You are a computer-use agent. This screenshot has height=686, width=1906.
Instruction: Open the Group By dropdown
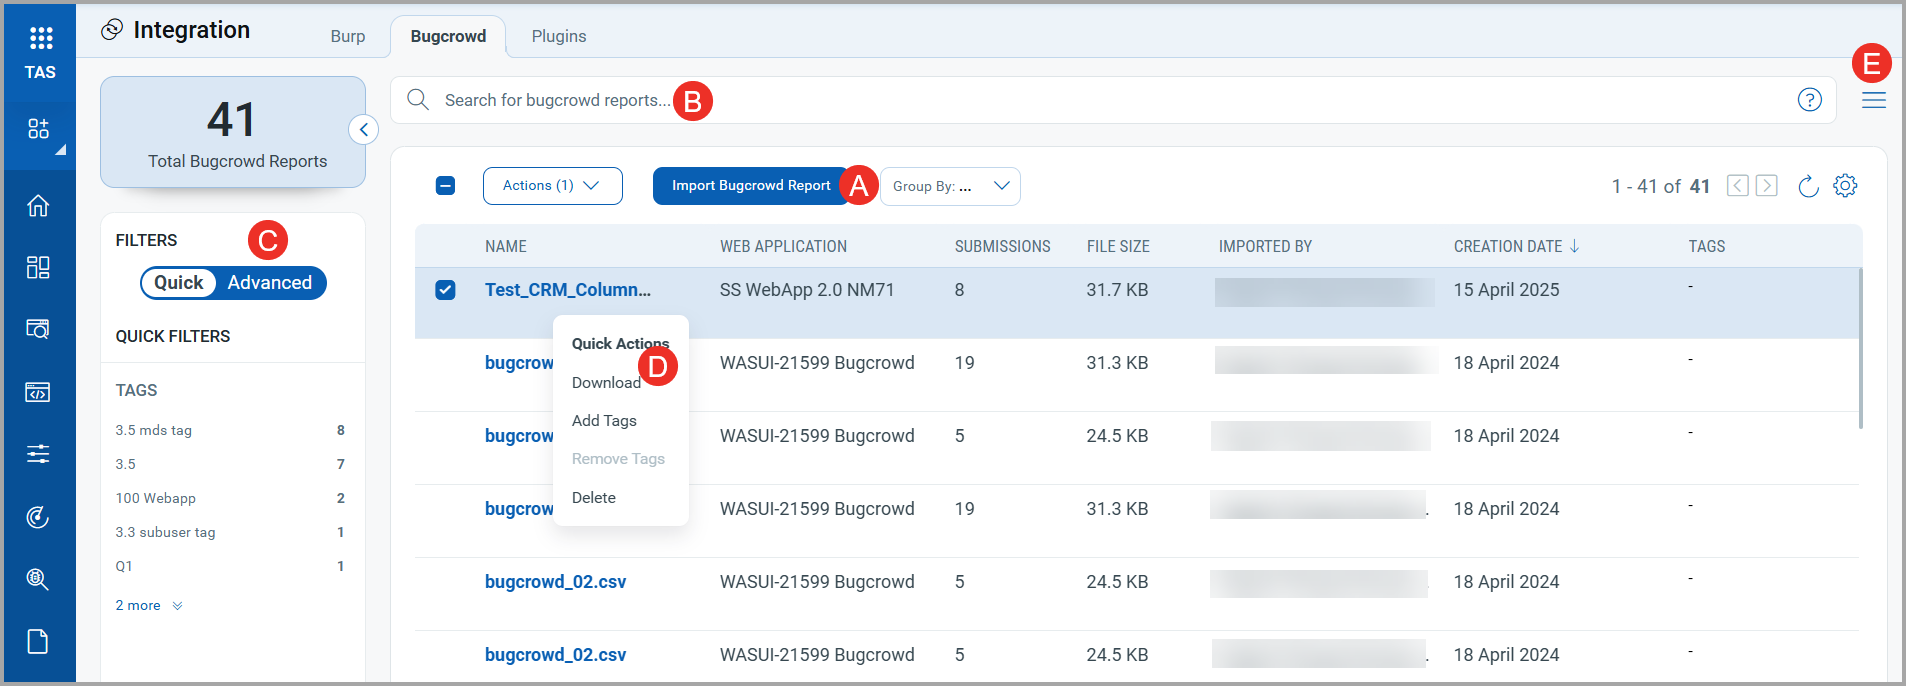click(x=950, y=186)
